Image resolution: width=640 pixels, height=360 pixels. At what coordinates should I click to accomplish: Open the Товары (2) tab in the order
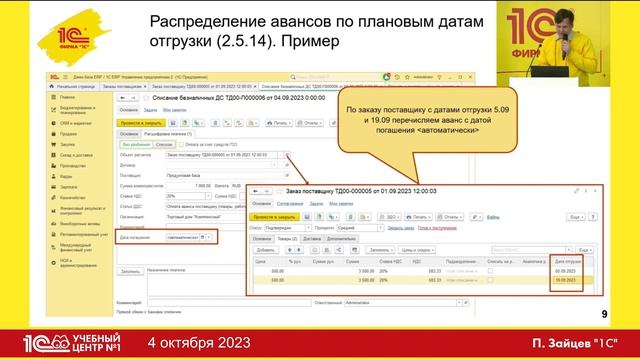point(287,239)
